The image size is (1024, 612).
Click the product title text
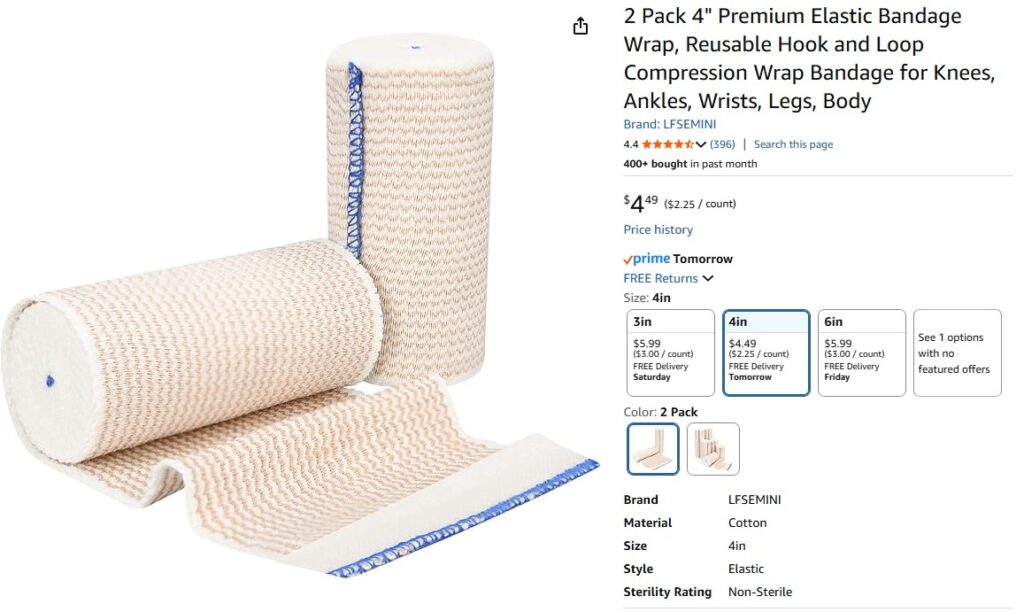[808, 58]
